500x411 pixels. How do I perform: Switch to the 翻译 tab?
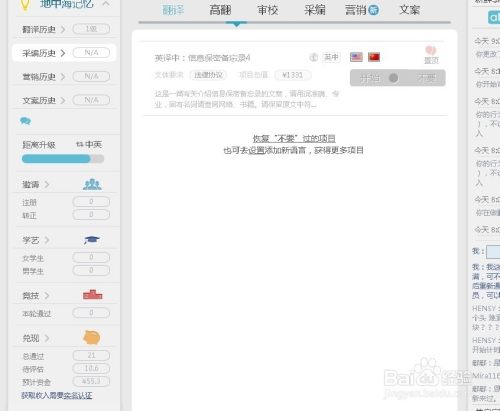pos(173,10)
